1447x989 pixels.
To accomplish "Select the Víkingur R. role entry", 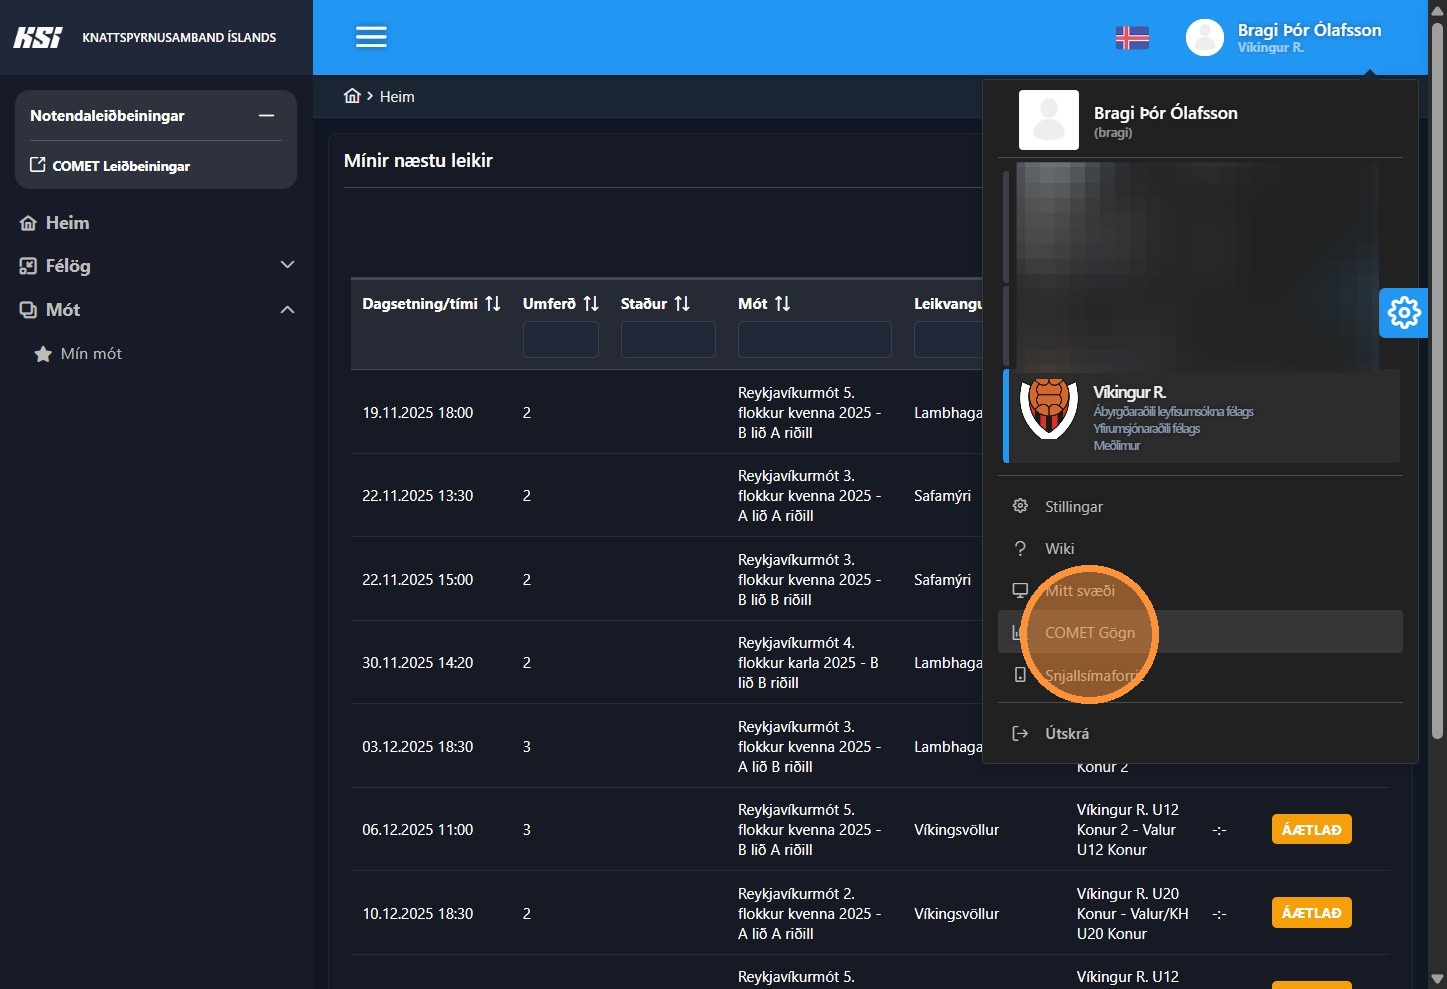I will click(x=1201, y=417).
